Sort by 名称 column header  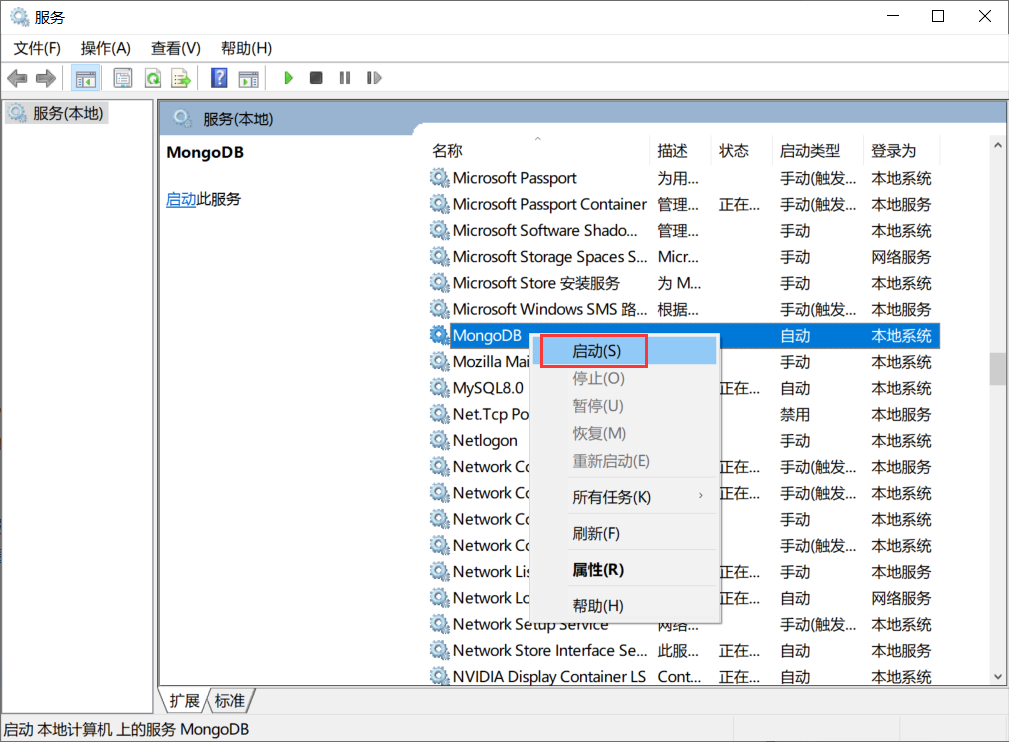tap(539, 151)
